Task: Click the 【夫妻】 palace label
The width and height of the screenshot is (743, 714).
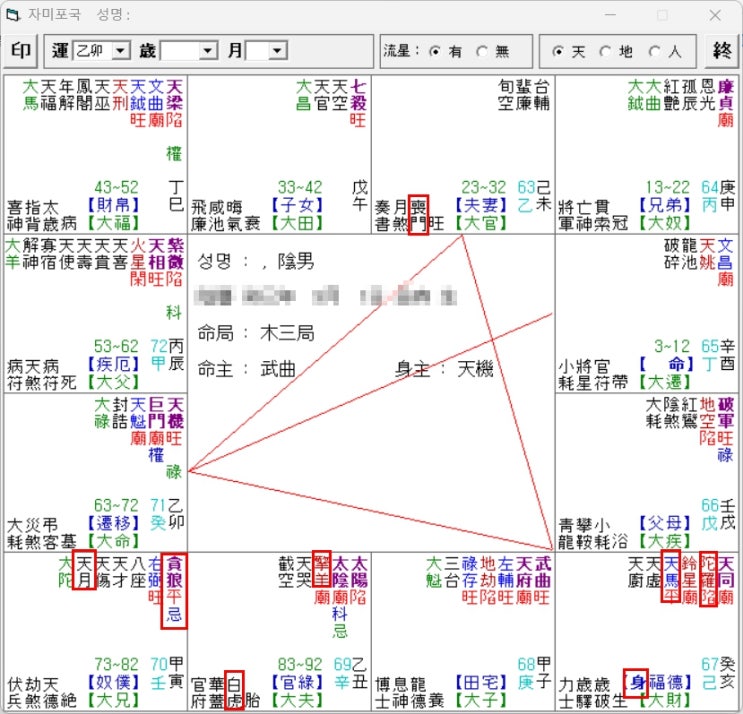Action: click(481, 205)
